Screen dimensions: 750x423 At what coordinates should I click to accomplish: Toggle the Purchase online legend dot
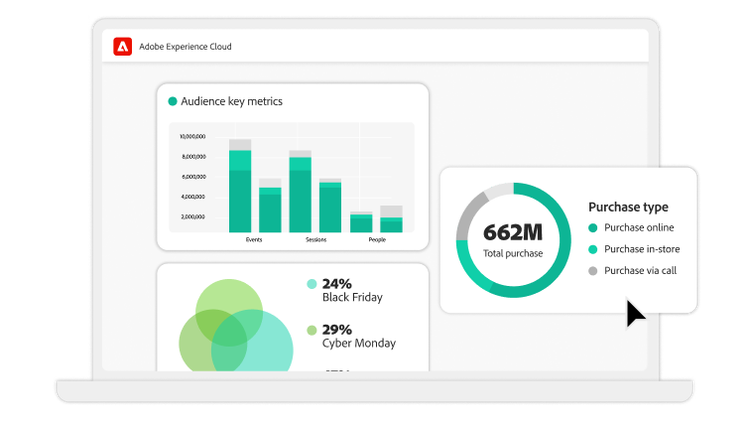click(x=593, y=228)
